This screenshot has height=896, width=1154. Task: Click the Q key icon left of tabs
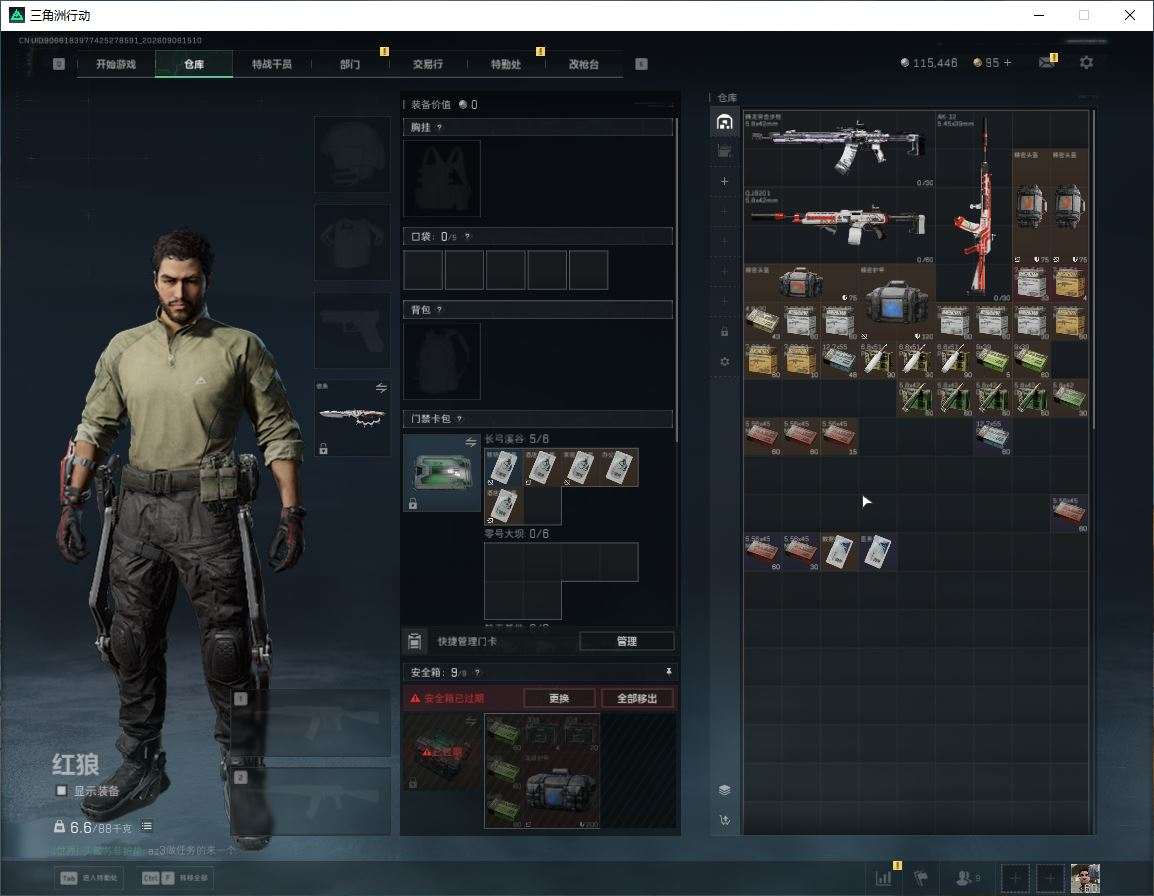pyautogui.click(x=59, y=64)
